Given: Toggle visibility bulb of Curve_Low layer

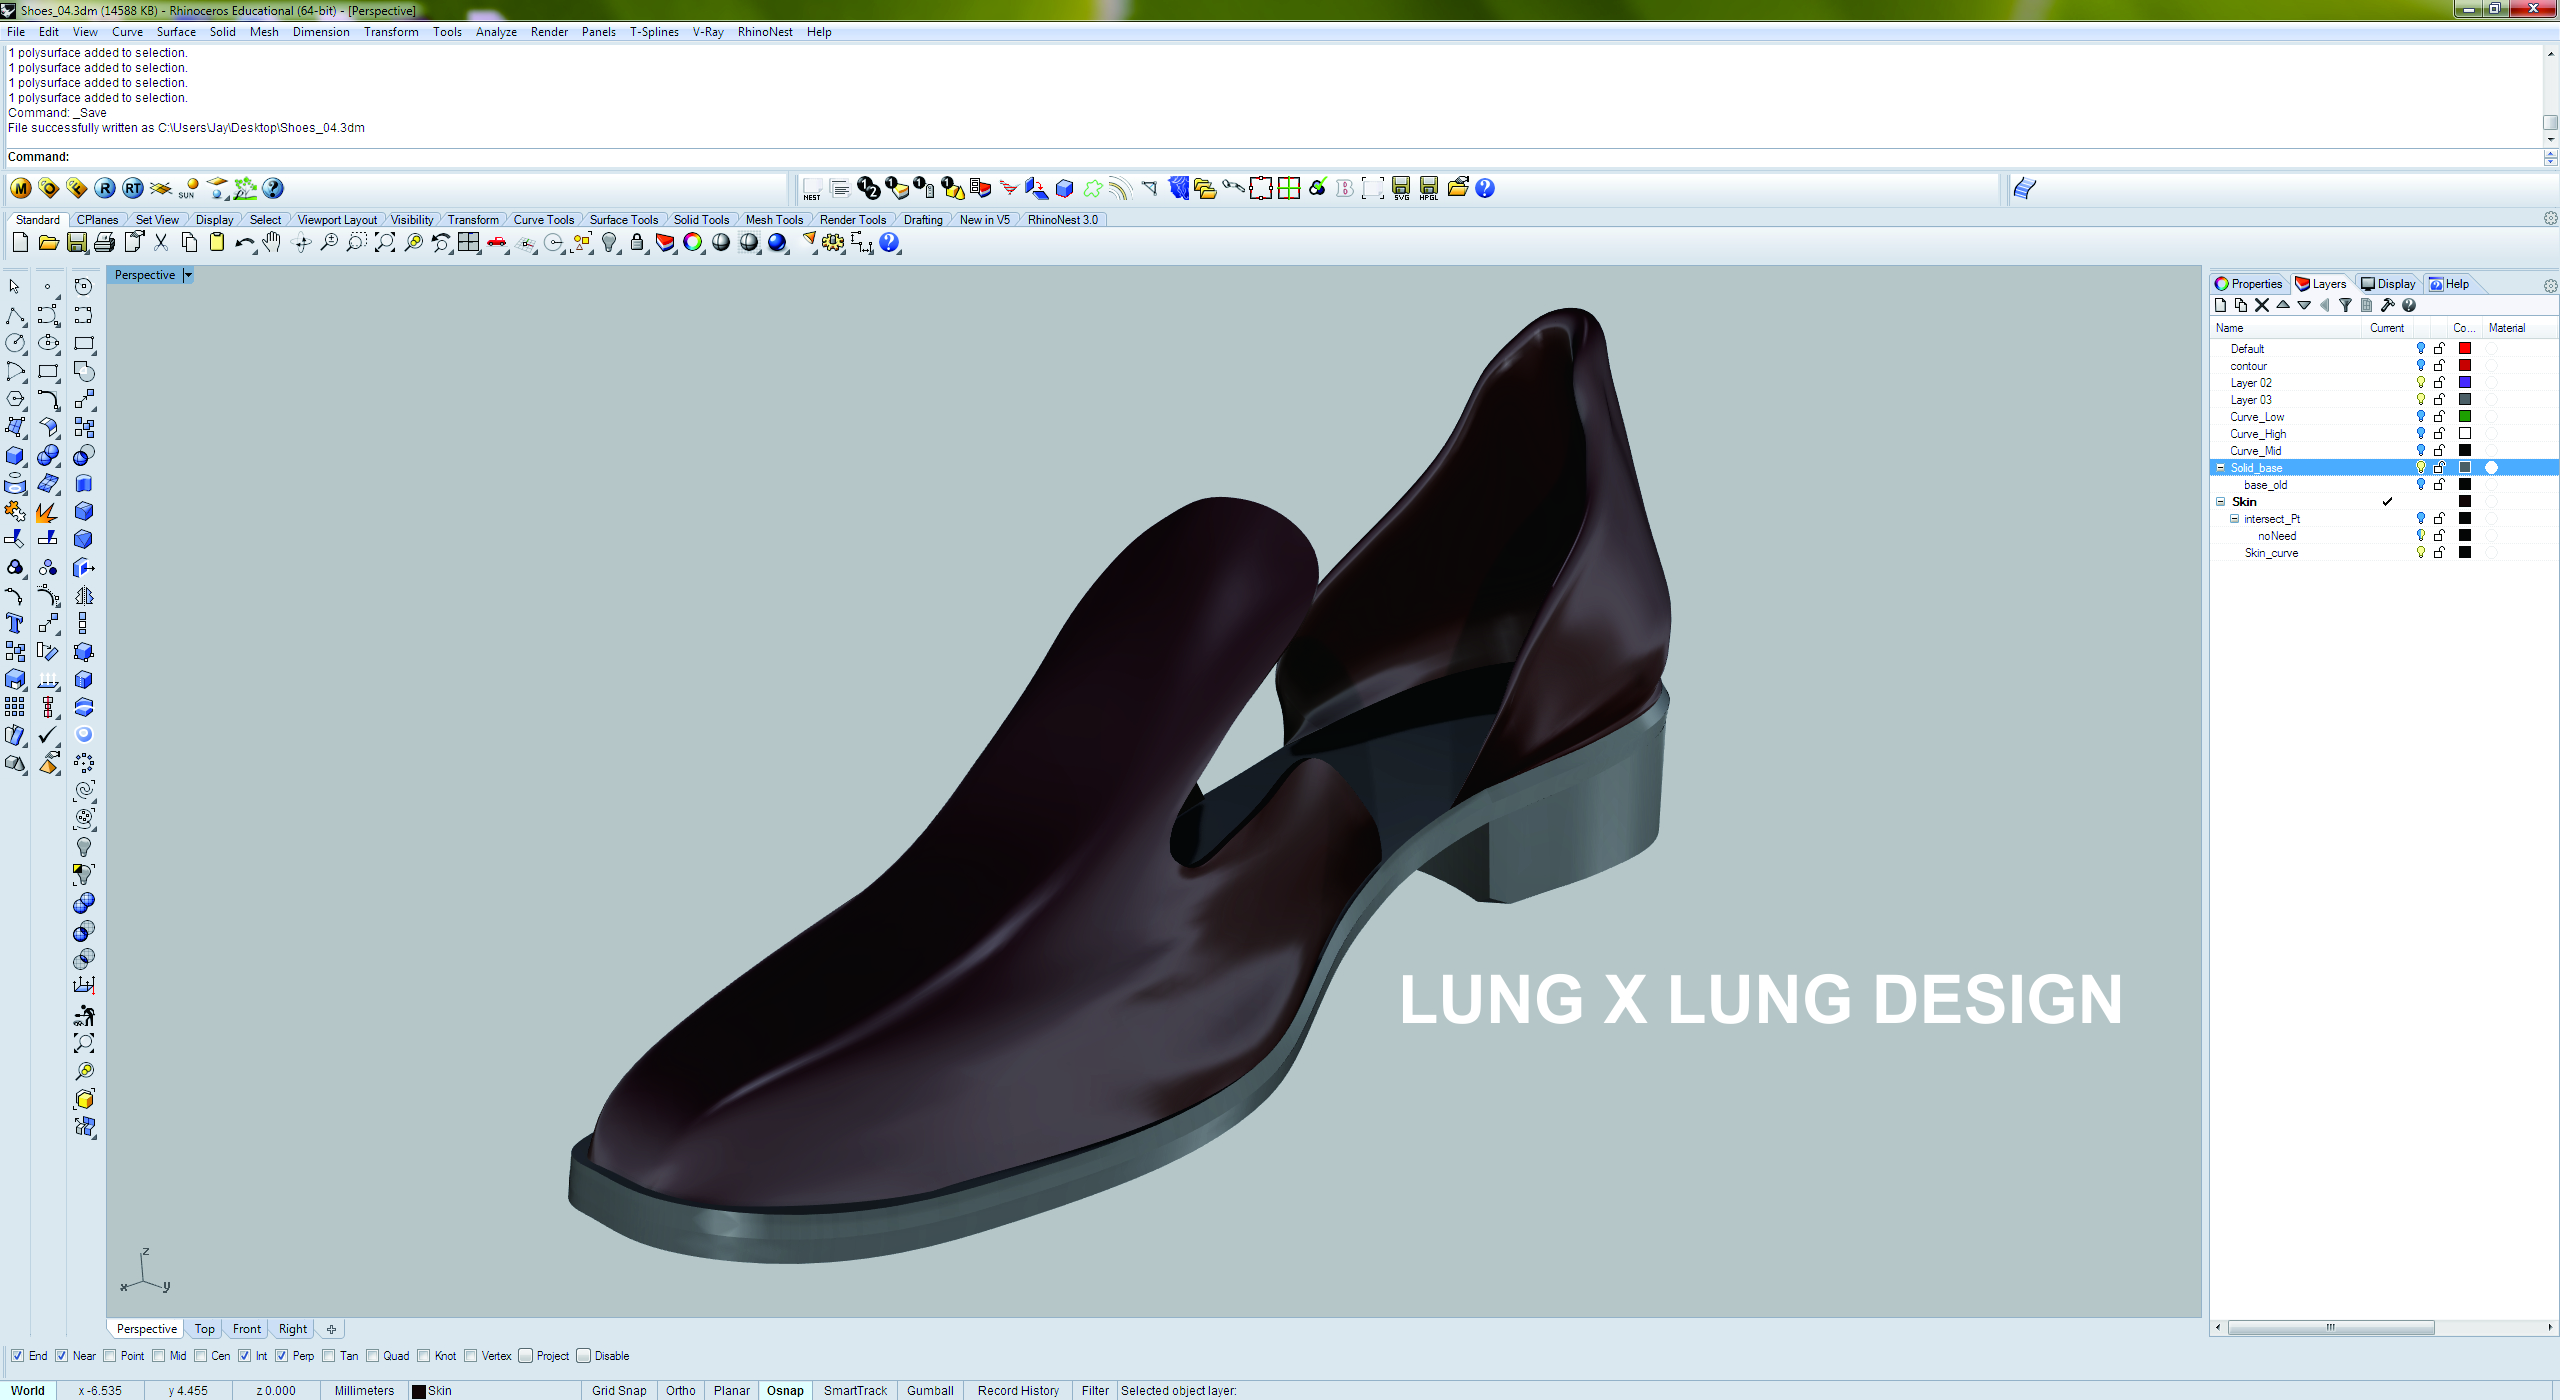Looking at the screenshot, I should (2421, 417).
